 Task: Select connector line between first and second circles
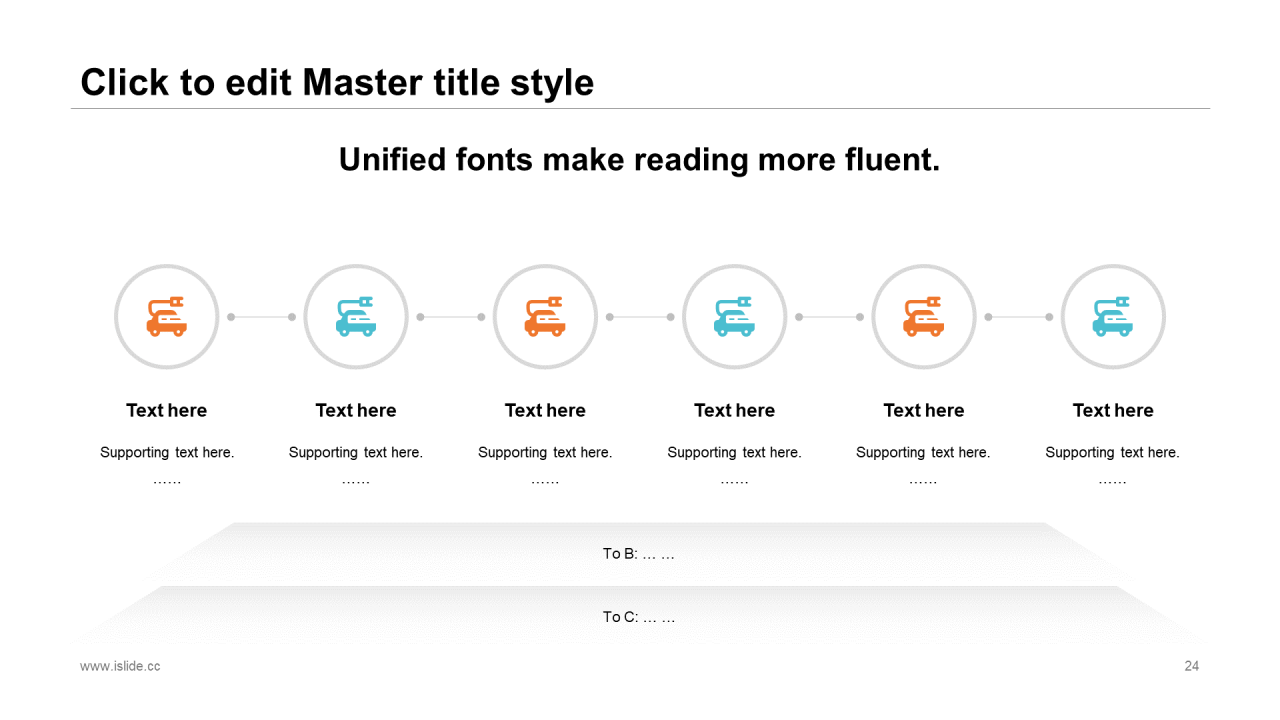(261, 317)
